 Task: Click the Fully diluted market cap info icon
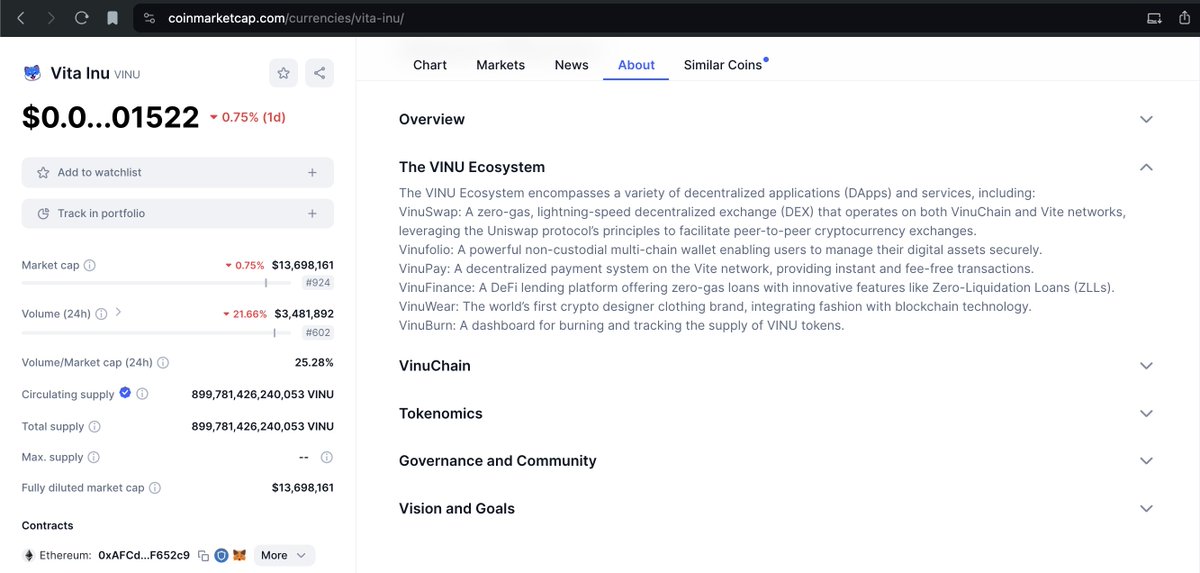pyautogui.click(x=155, y=488)
